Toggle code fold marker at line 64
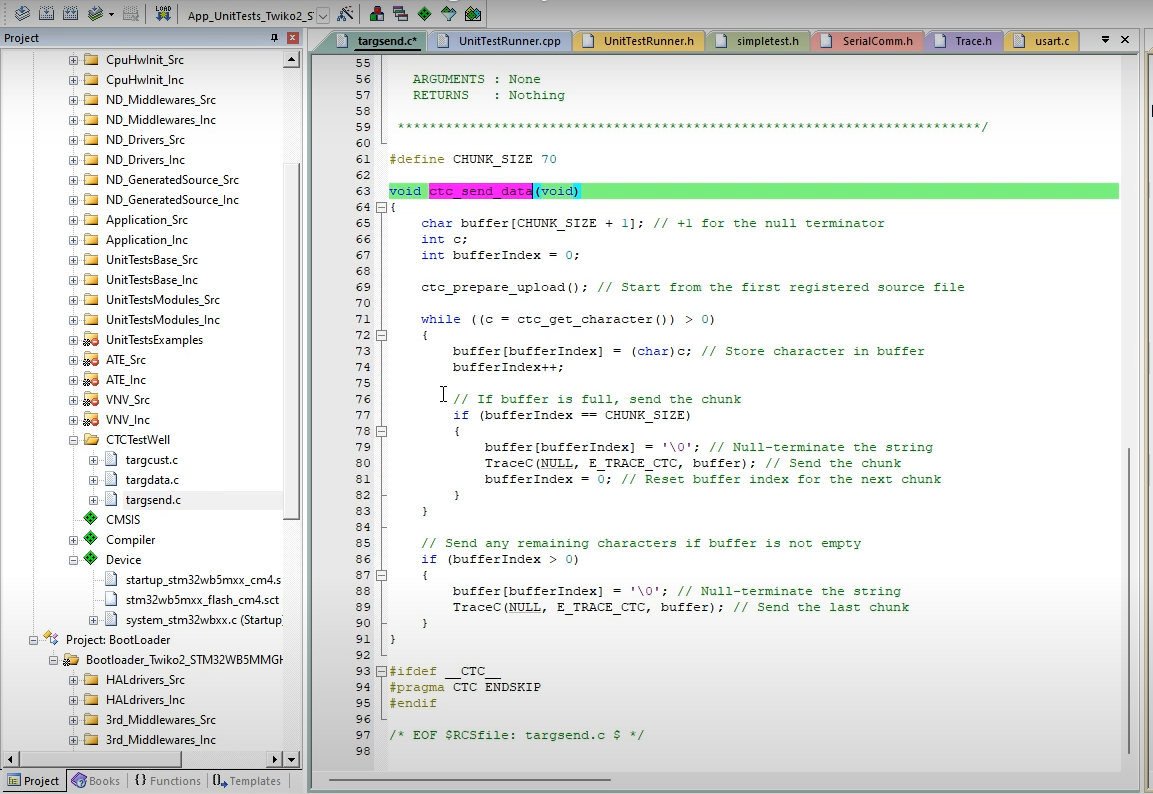The height and width of the screenshot is (794, 1153). [x=380, y=207]
